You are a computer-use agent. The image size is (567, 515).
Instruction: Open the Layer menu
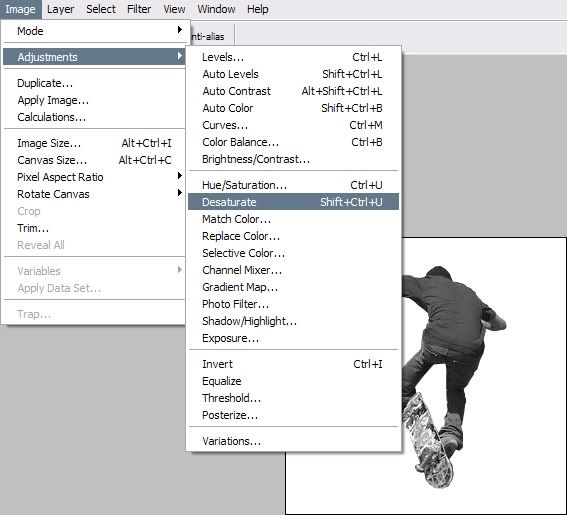click(60, 9)
